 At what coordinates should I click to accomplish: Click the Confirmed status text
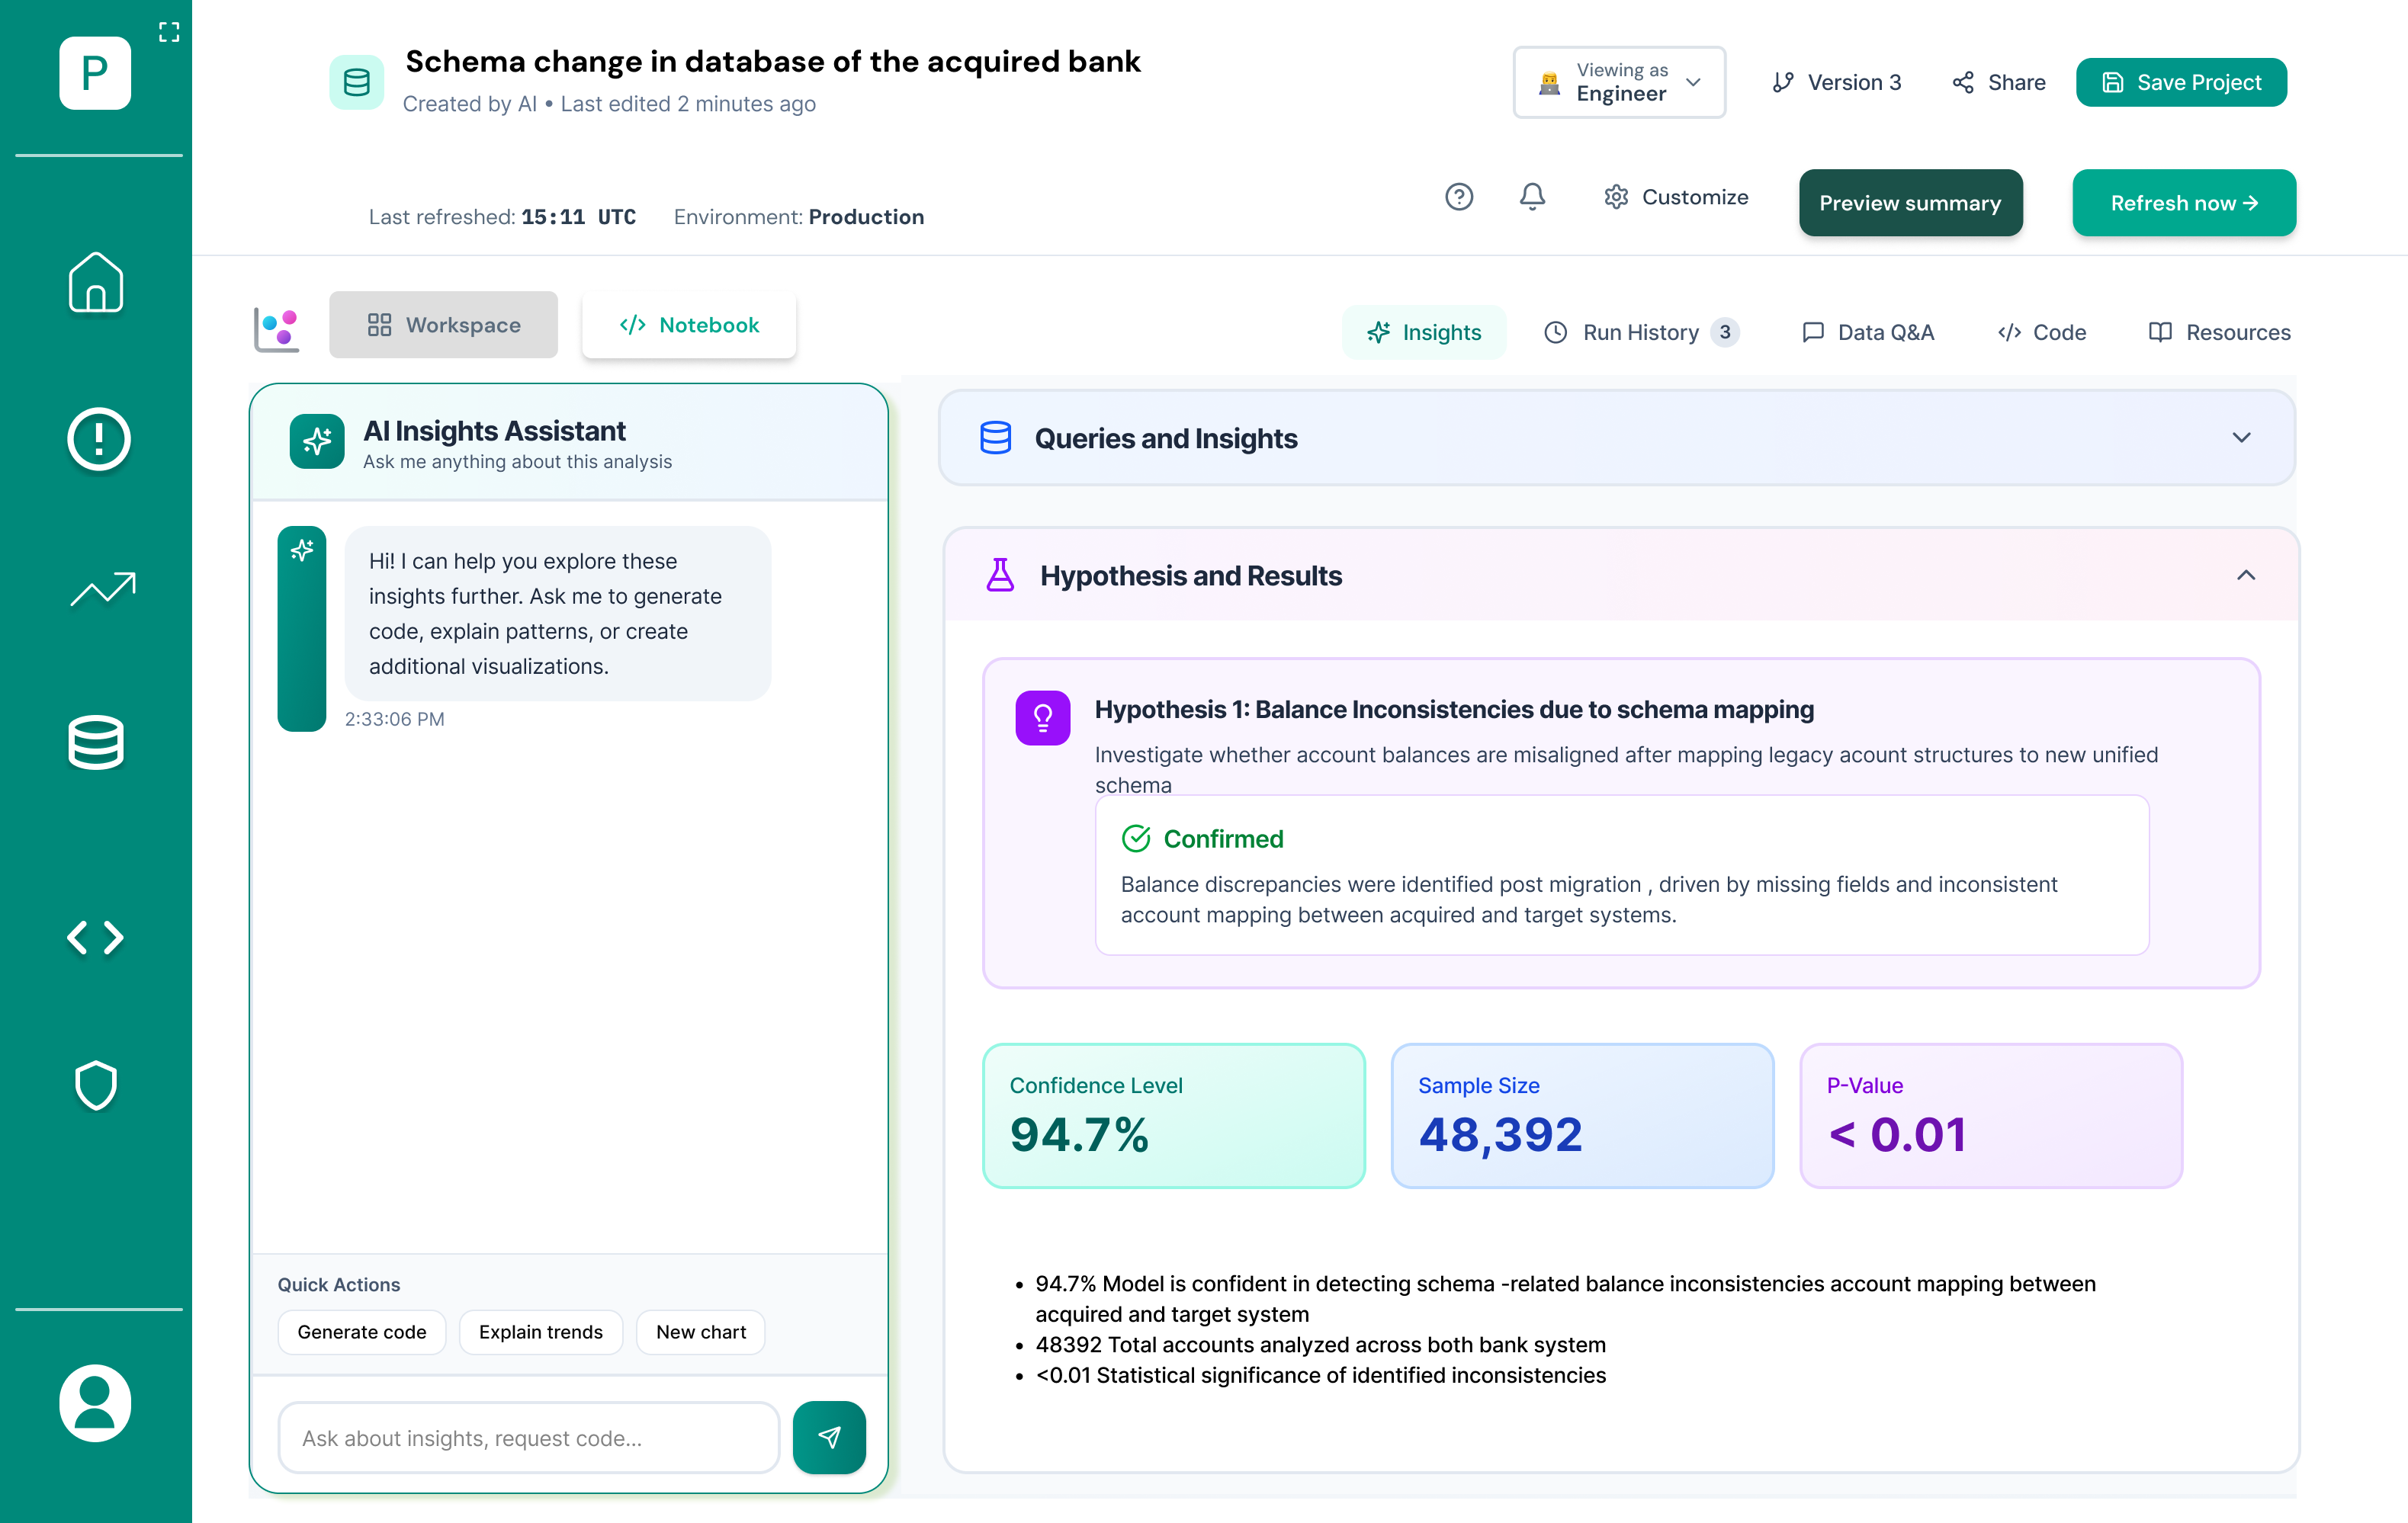(1223, 838)
